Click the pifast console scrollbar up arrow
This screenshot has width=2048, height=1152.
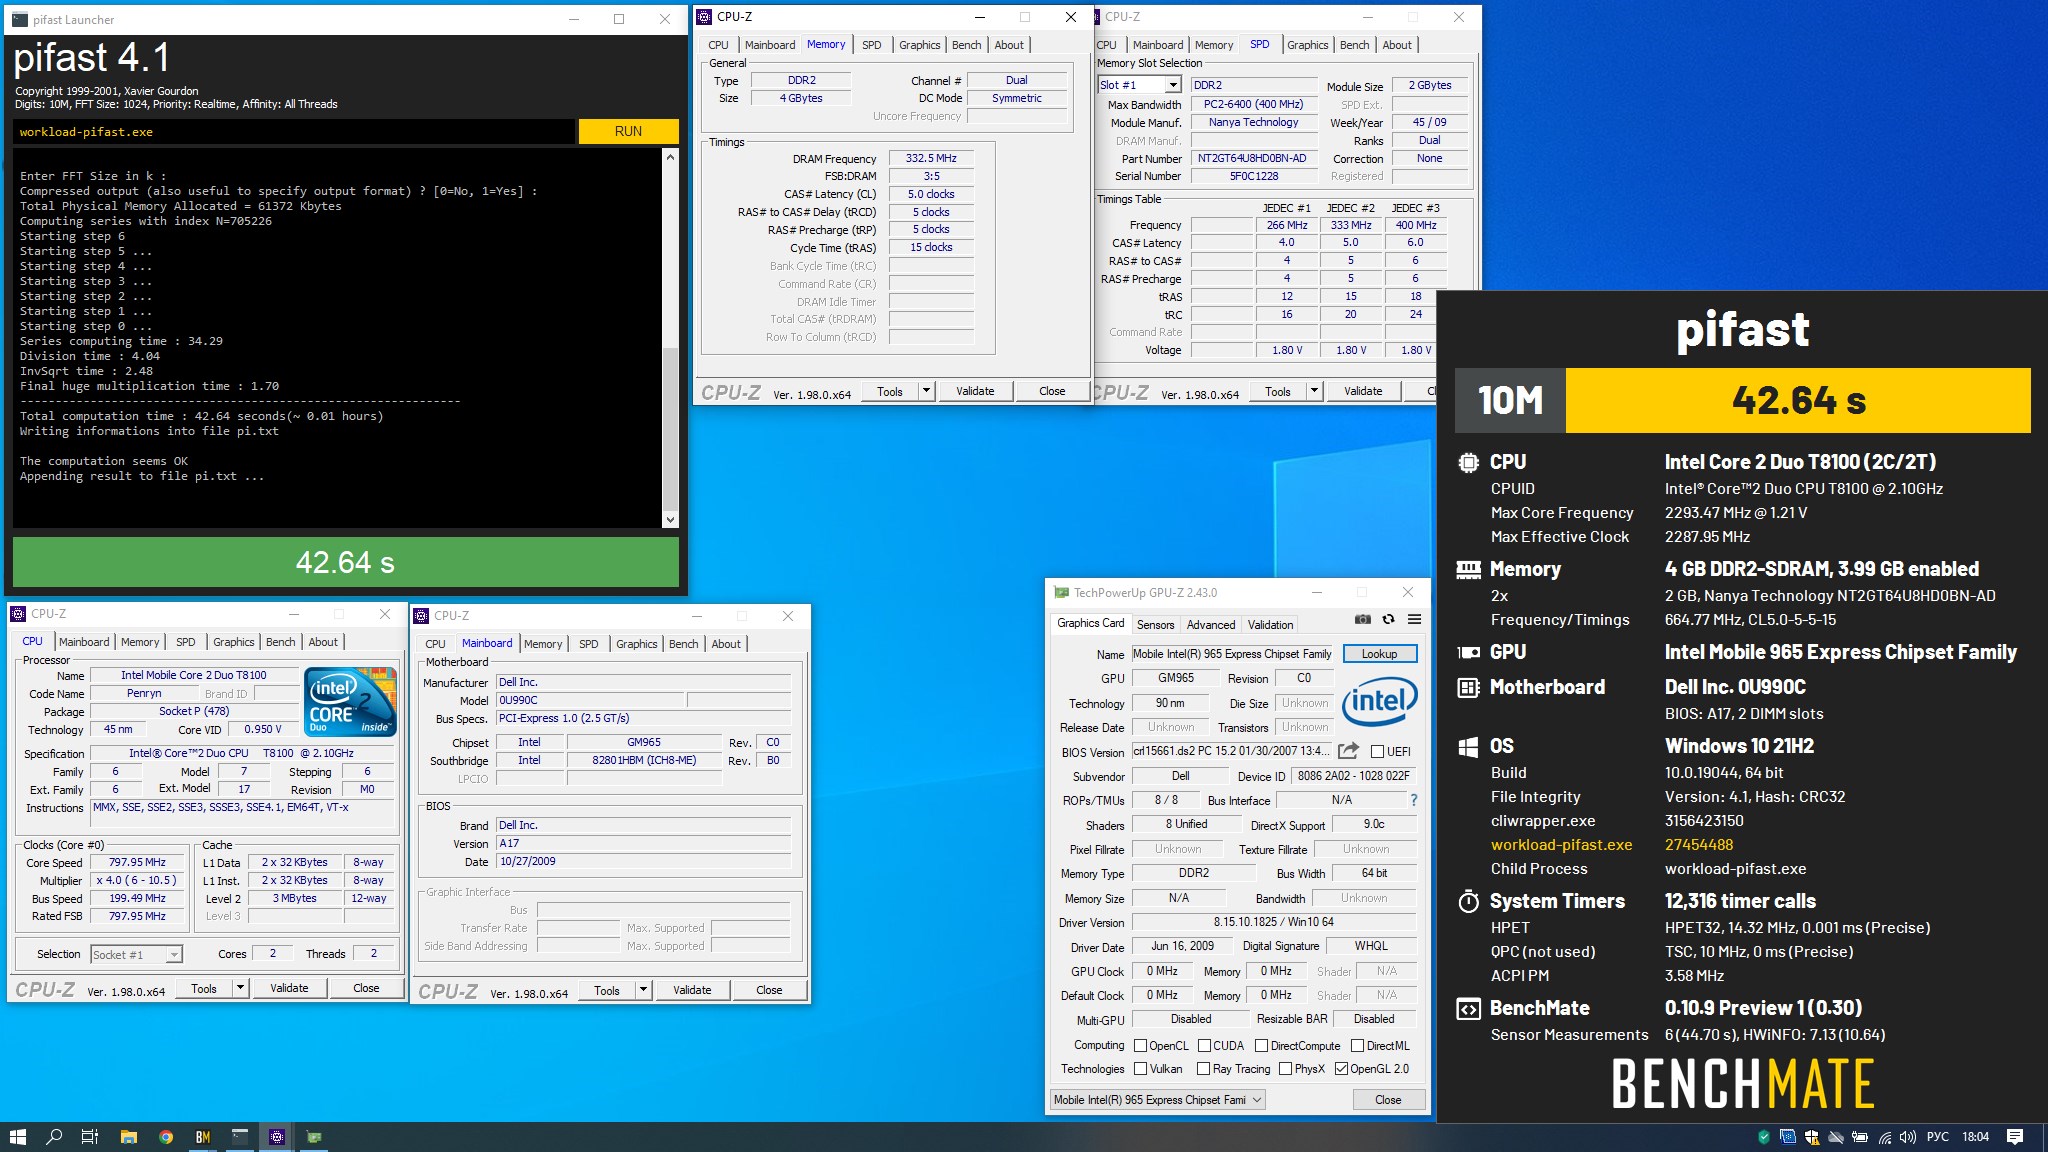(x=670, y=158)
